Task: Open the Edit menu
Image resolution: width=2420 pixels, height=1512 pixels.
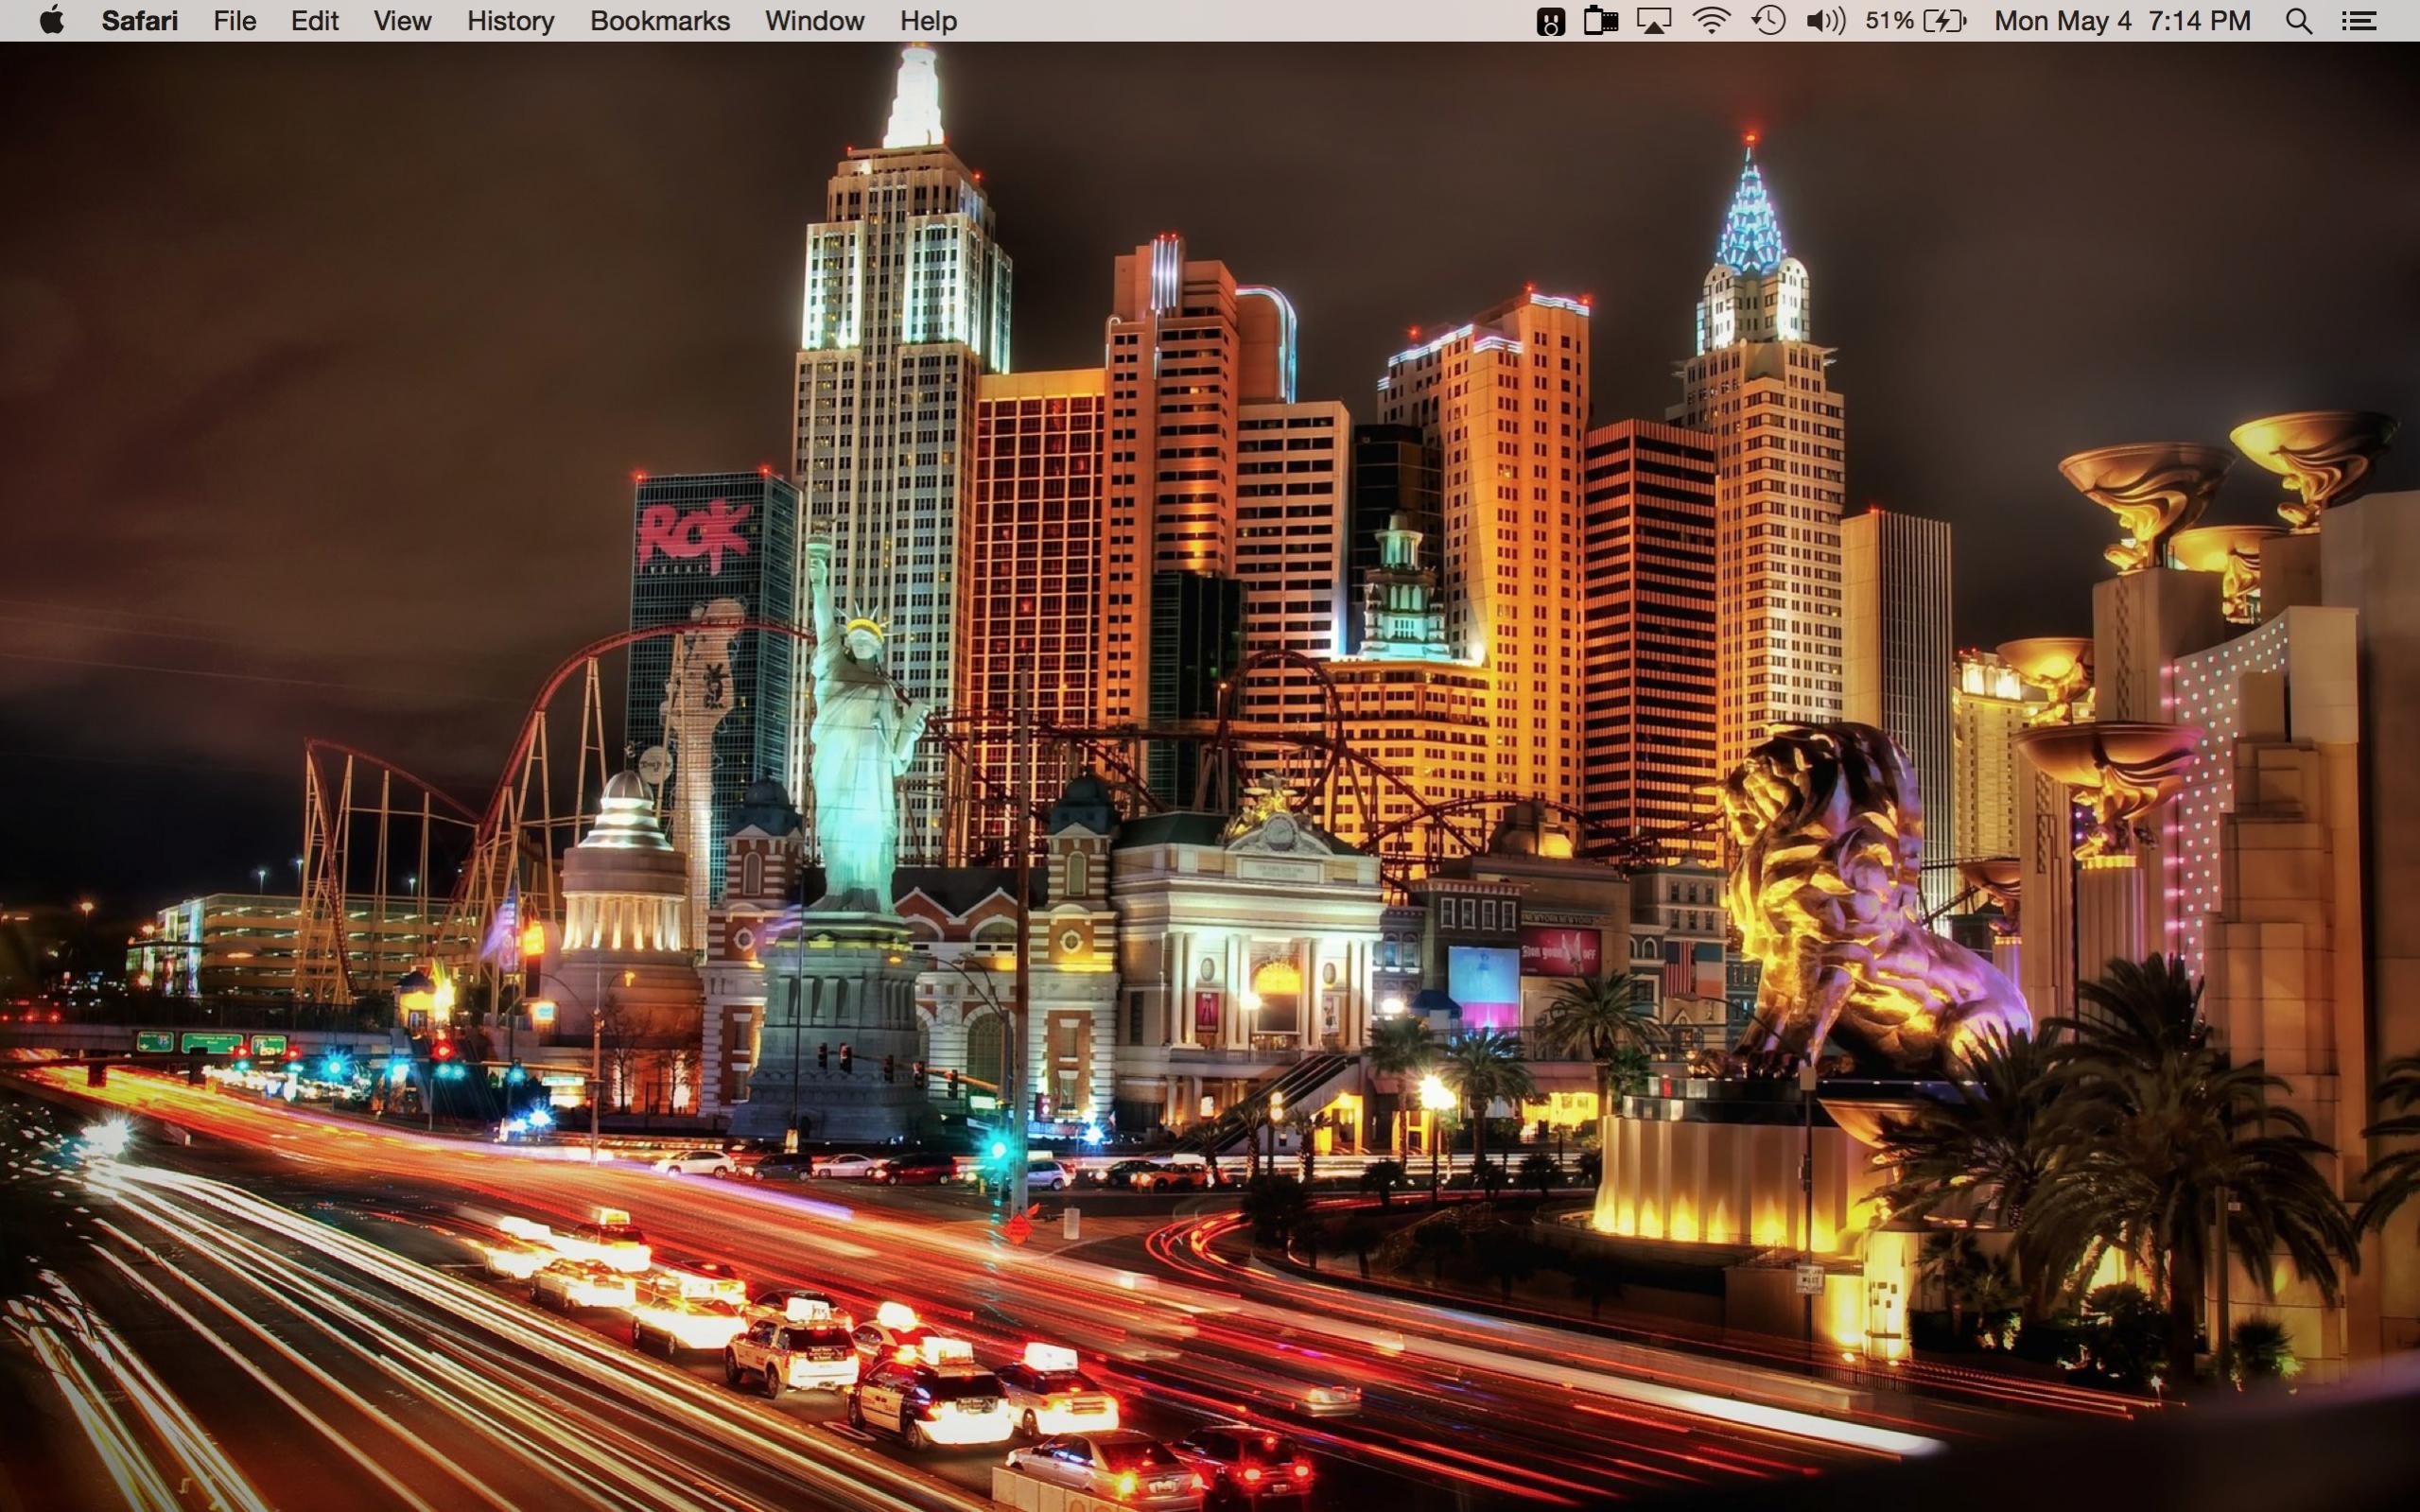Action: [315, 21]
